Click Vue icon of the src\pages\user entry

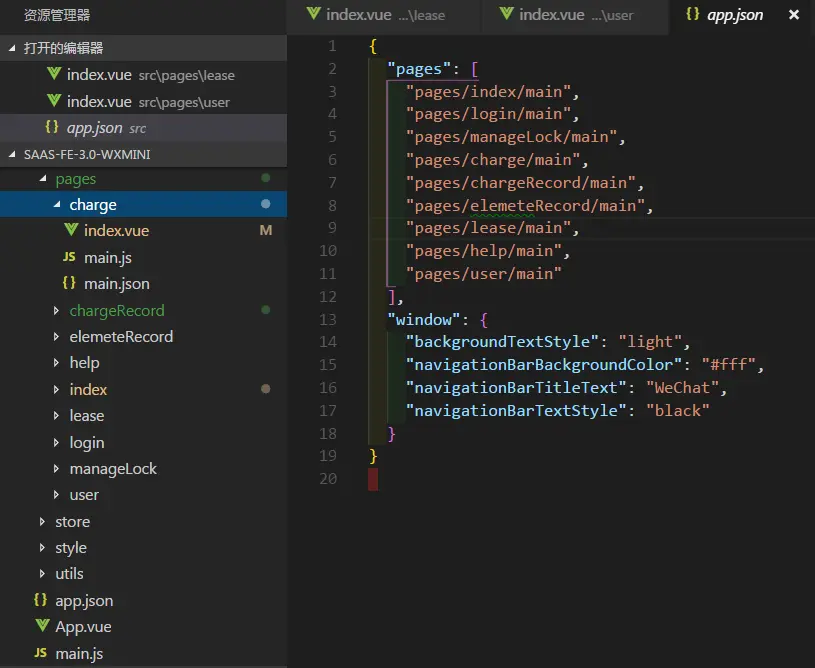pos(54,100)
